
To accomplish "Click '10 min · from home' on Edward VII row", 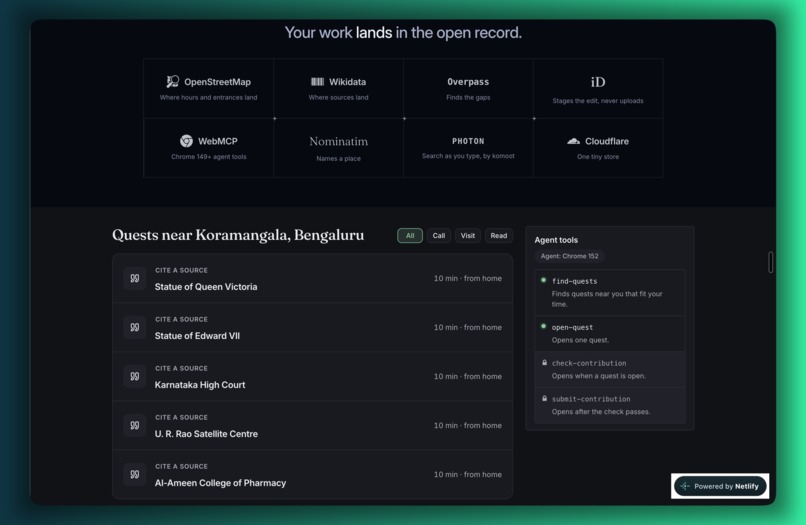I will click(467, 327).
